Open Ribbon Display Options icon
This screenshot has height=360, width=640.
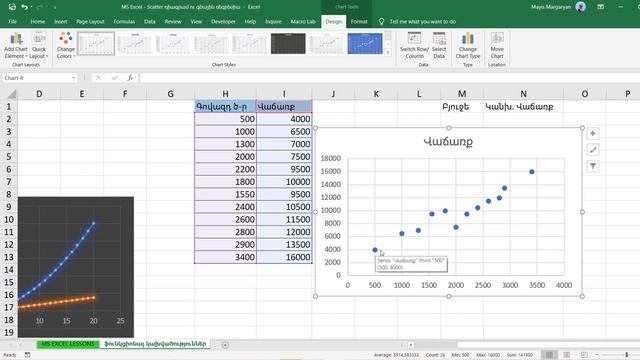click(600, 7)
